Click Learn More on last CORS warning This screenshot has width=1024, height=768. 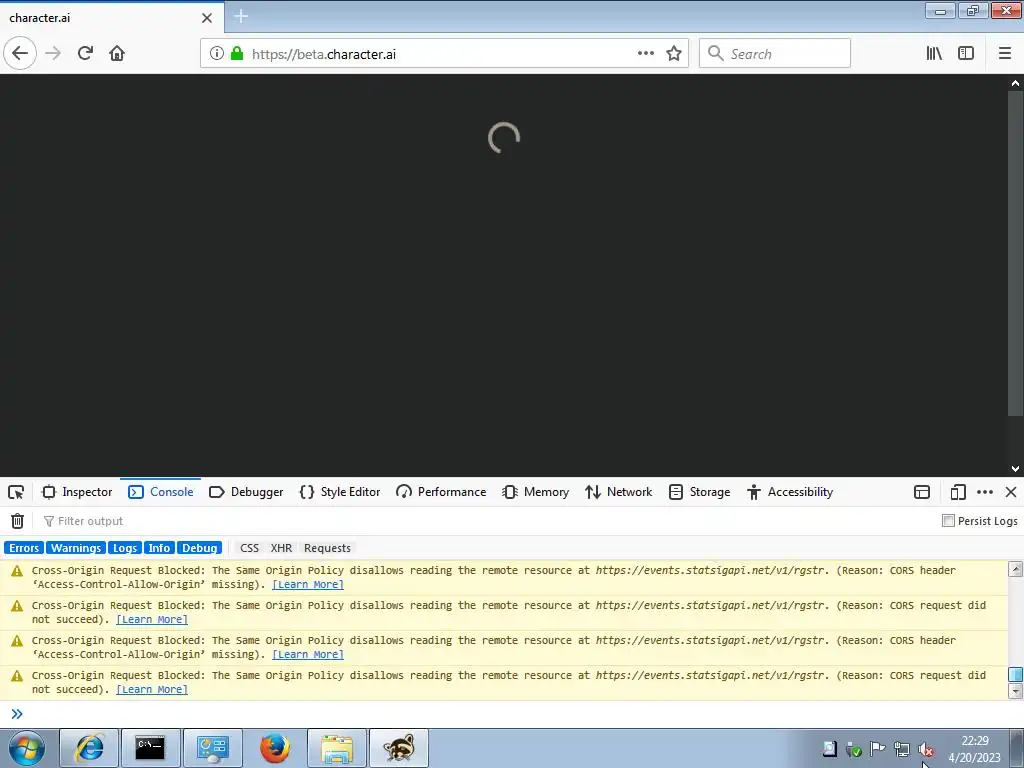152,690
